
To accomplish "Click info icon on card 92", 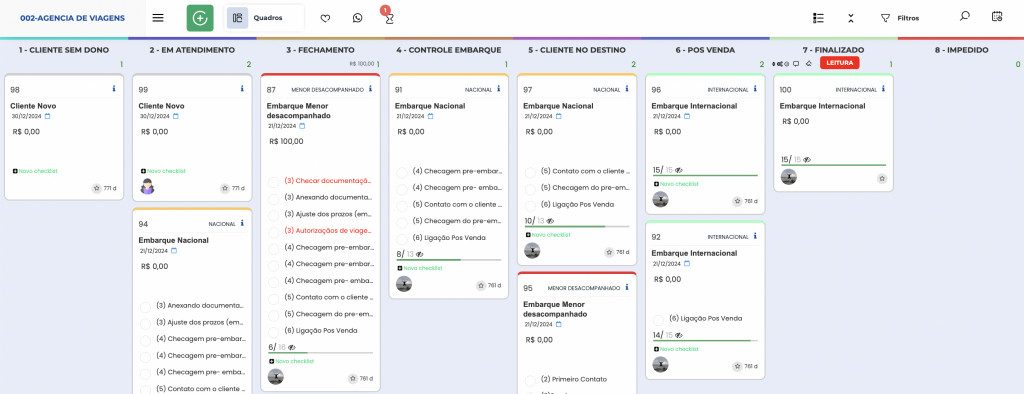I will point(755,236).
